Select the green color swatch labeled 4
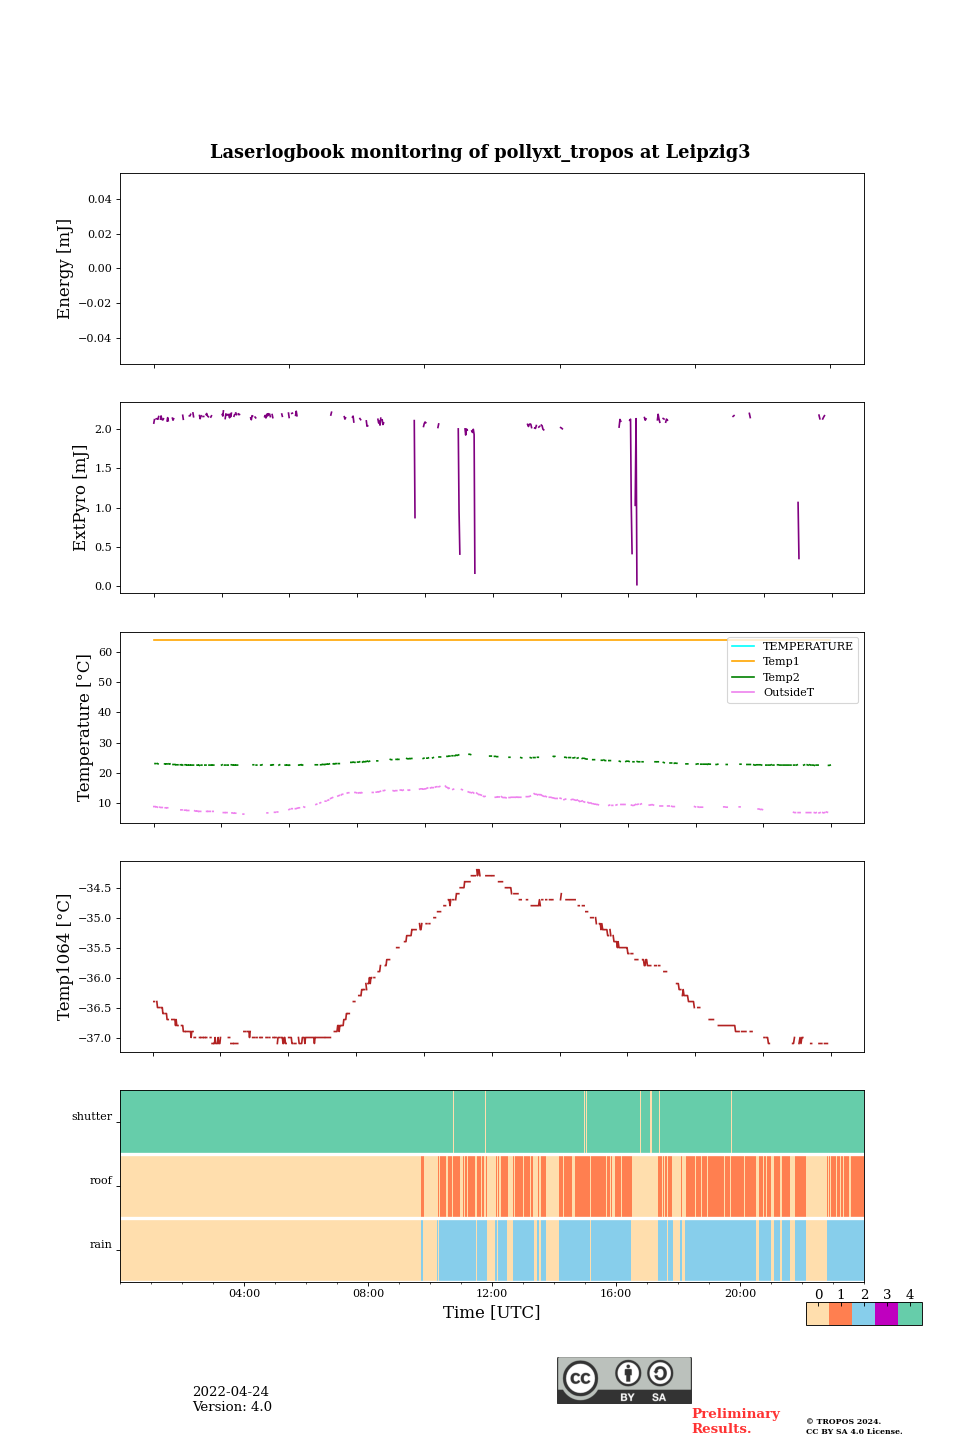Viewport: 960px width, 1440px height. coord(910,1314)
